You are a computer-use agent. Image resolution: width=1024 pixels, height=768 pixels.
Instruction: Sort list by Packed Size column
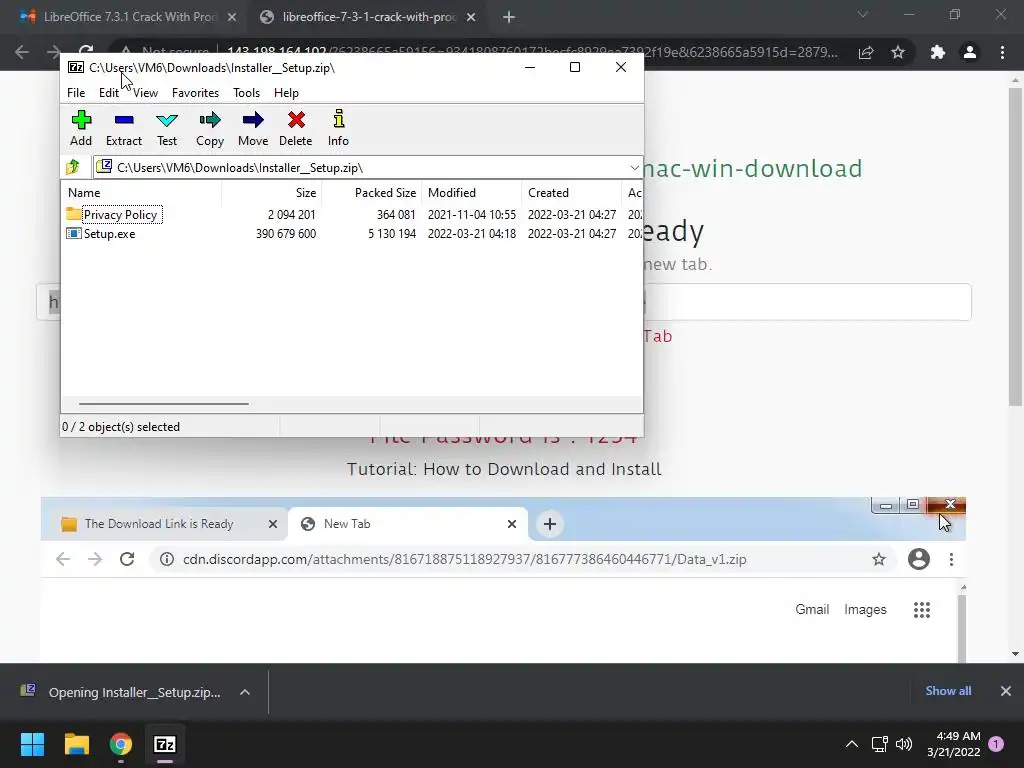(372, 193)
